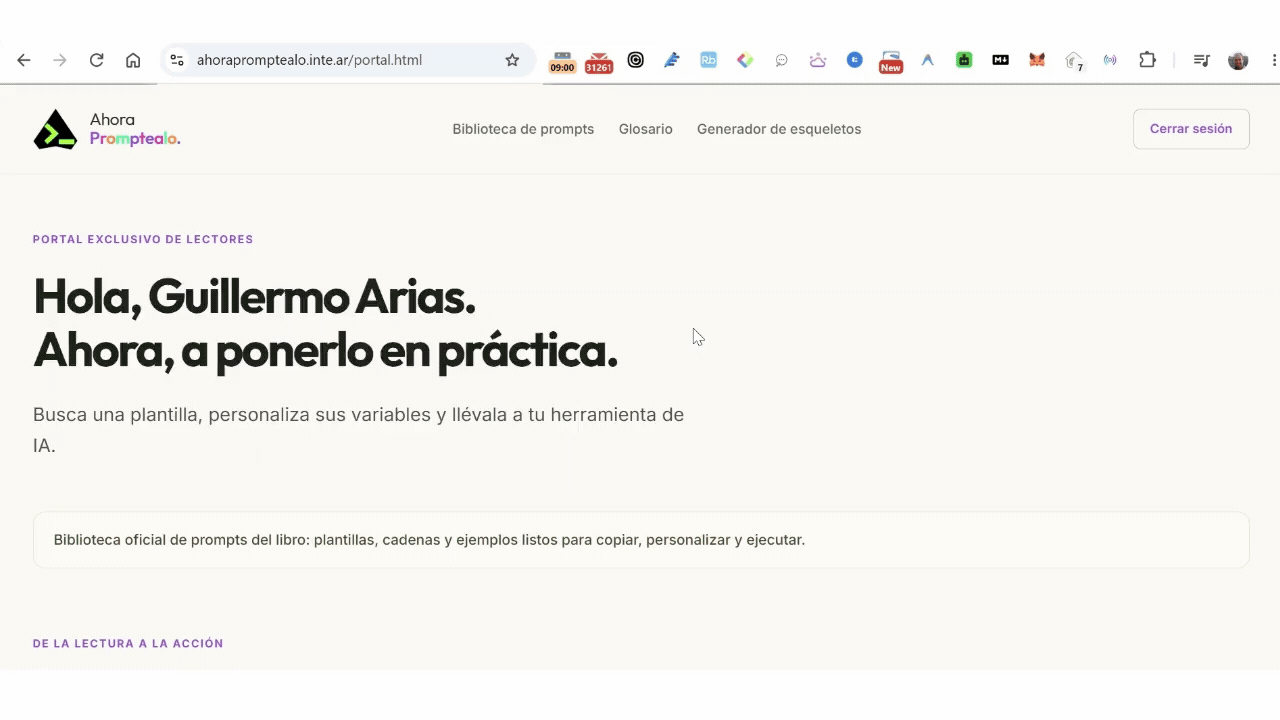Click the blue feather pen extension icon
The width and height of the screenshot is (1280, 720).
(672, 60)
